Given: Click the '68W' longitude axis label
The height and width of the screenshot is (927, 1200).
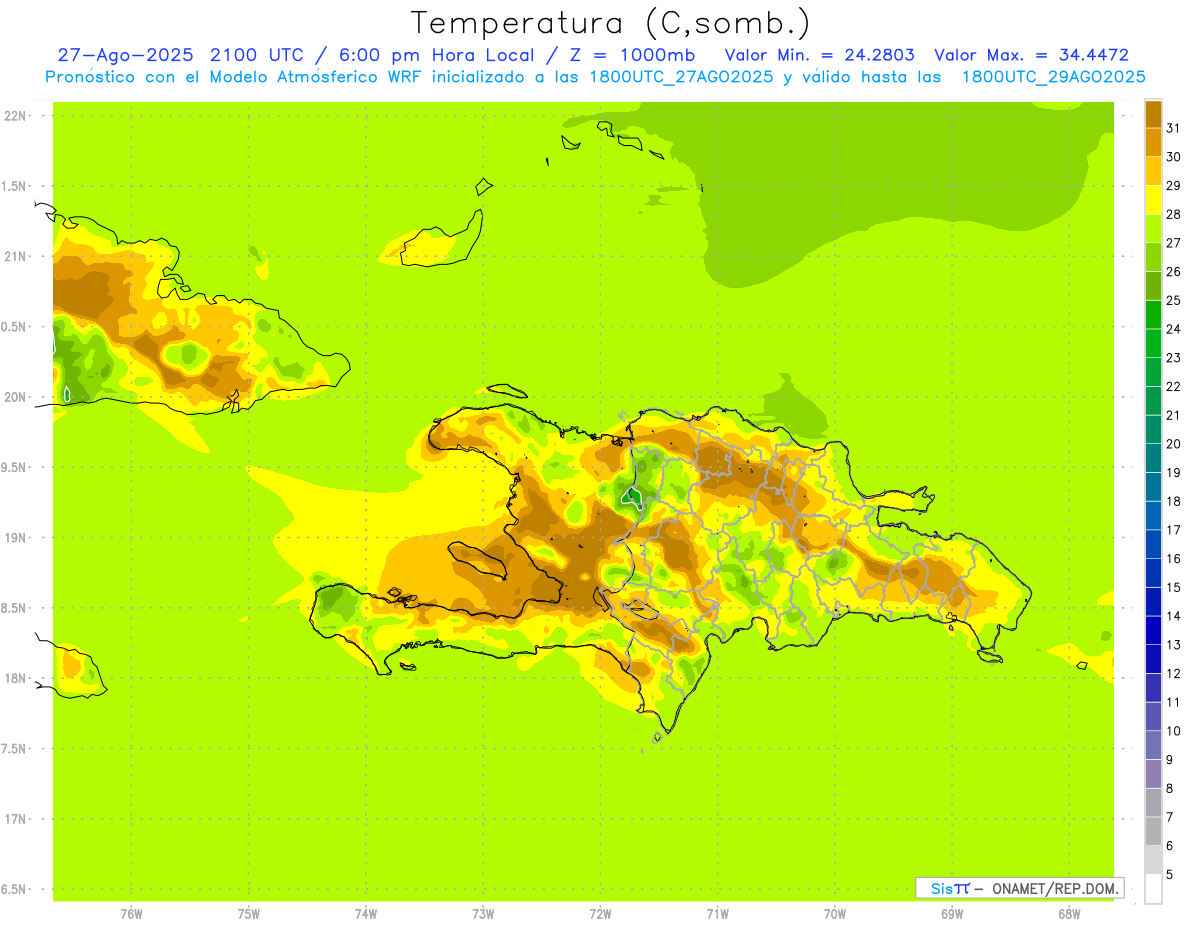Looking at the screenshot, I should (1069, 913).
